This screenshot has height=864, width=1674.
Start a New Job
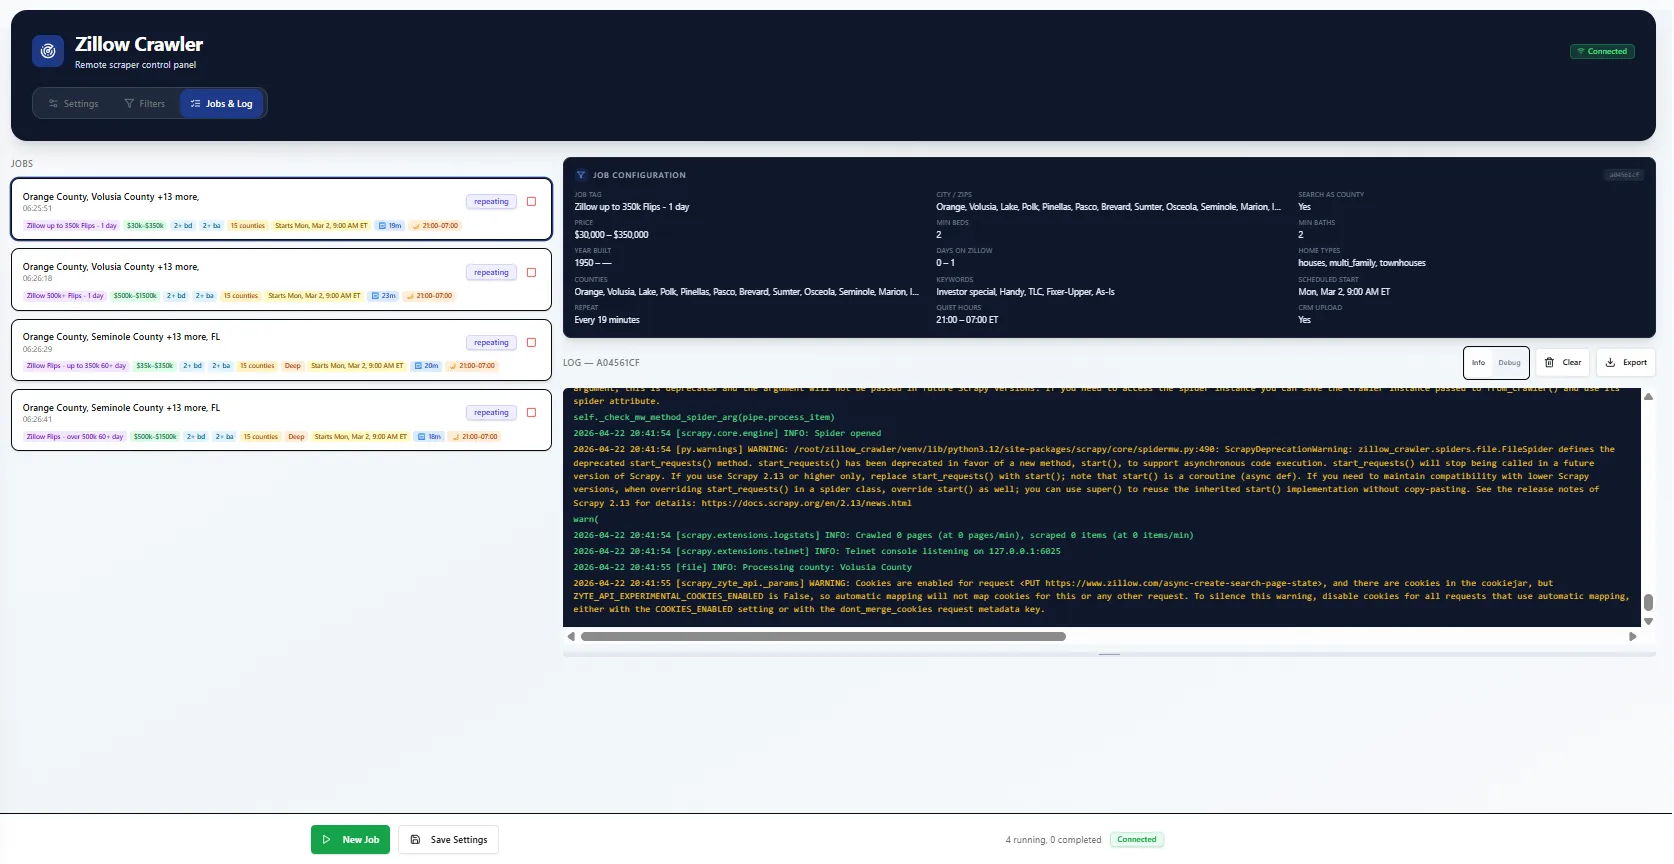point(350,840)
